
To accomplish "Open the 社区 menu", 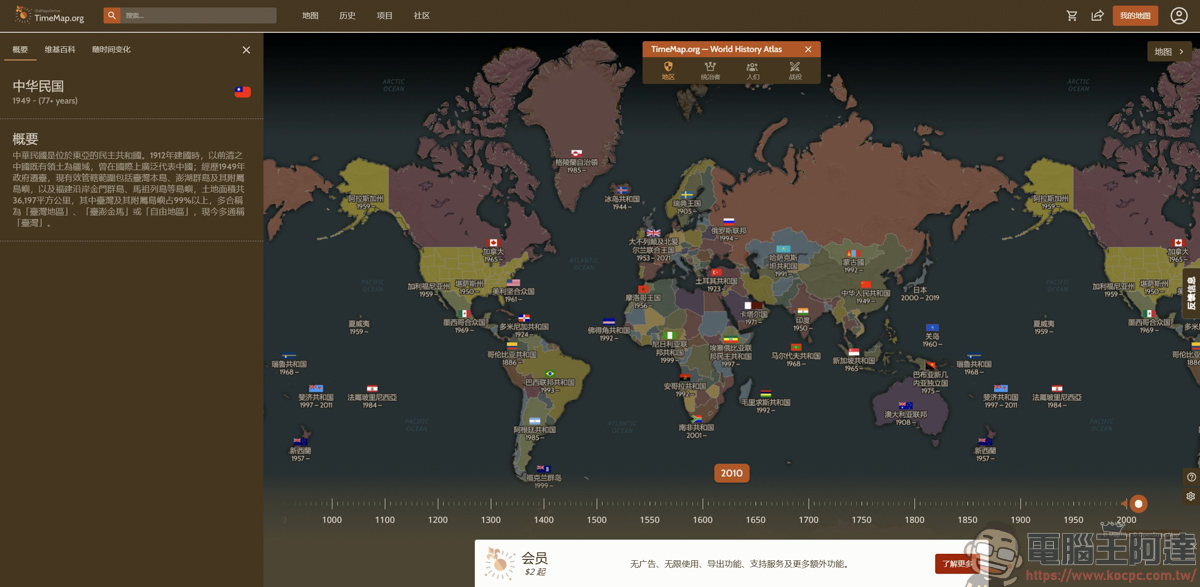I will (422, 16).
